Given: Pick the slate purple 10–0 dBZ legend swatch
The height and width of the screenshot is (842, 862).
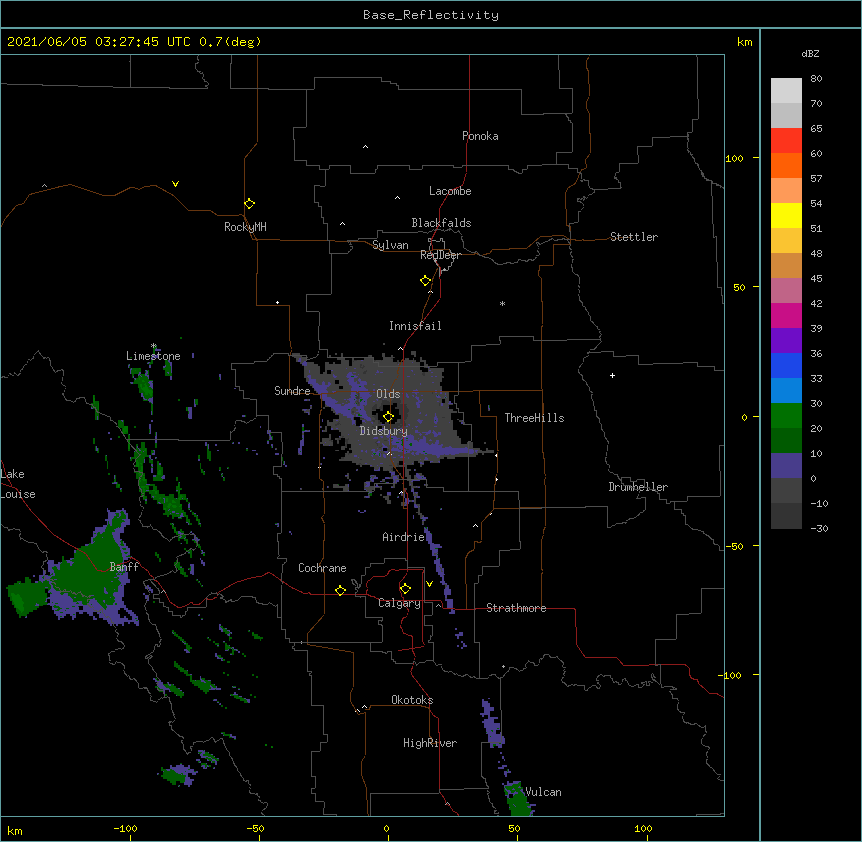Looking at the screenshot, I should [x=786, y=466].
